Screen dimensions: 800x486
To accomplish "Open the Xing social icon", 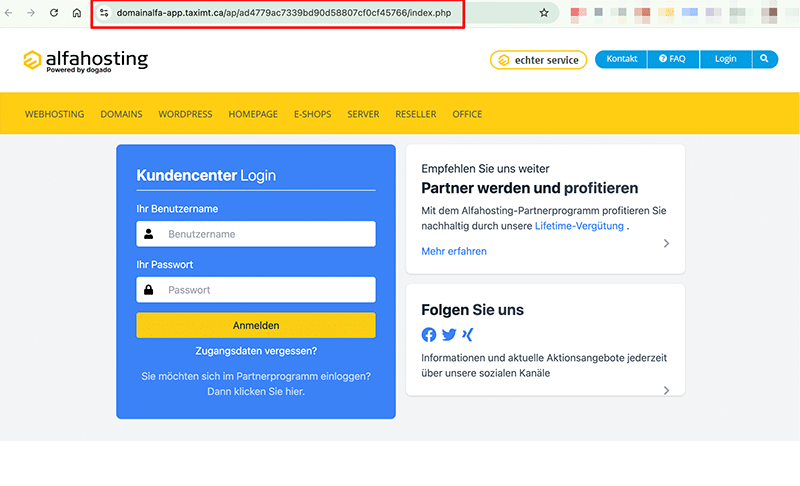I will pyautogui.click(x=467, y=335).
